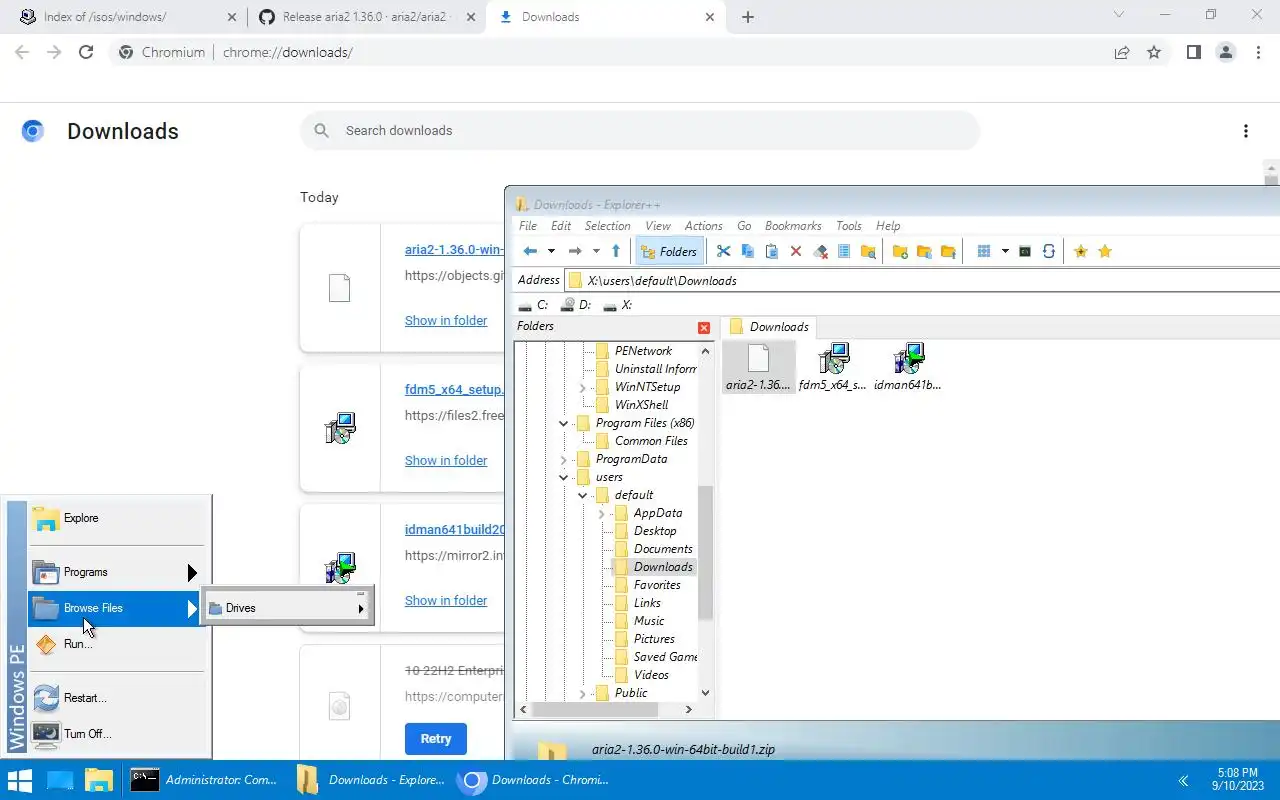Click the Administrator: Command Prompt taskbar button
The width and height of the screenshot is (1280, 800).
coord(205,780)
